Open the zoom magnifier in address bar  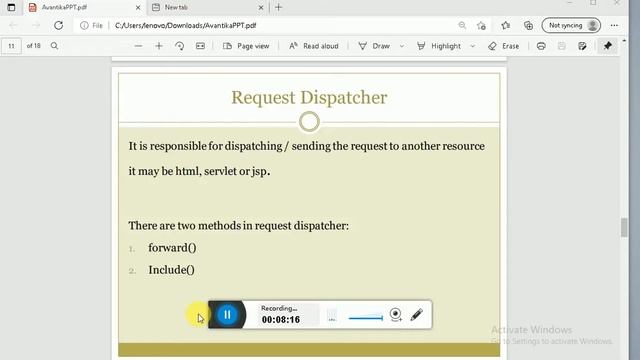point(462,25)
